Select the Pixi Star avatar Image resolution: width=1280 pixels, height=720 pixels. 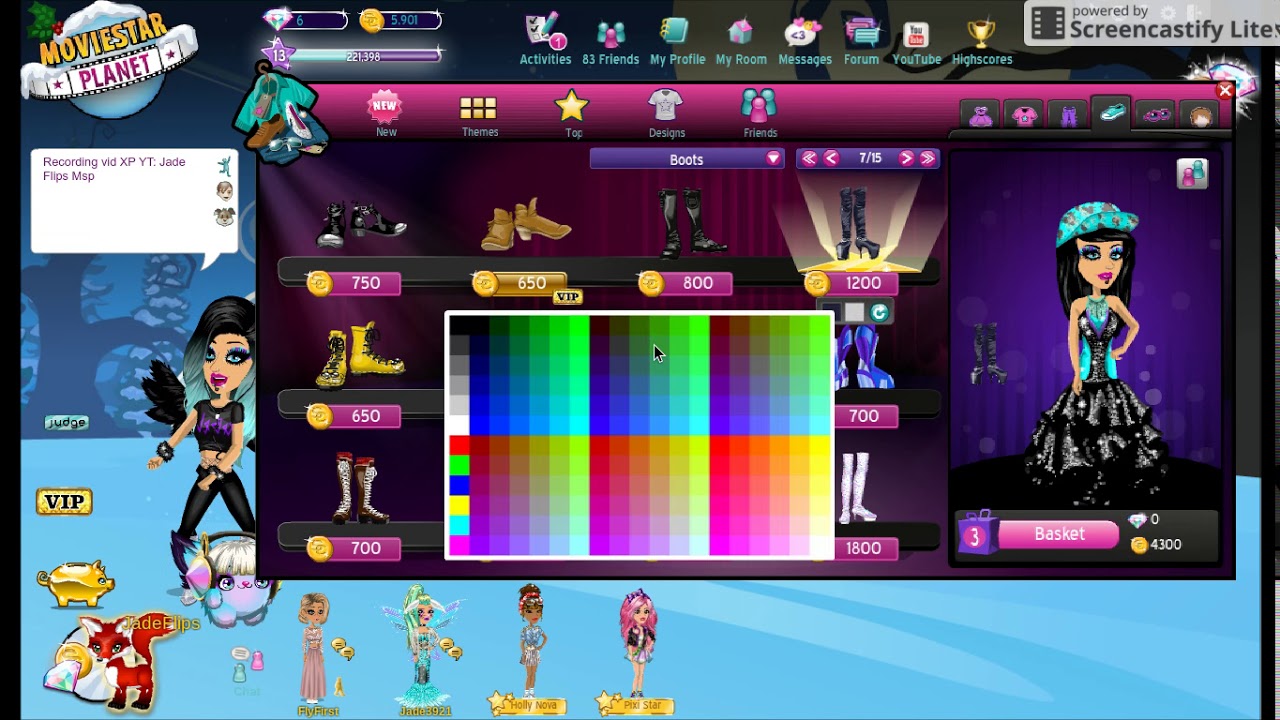[638, 640]
